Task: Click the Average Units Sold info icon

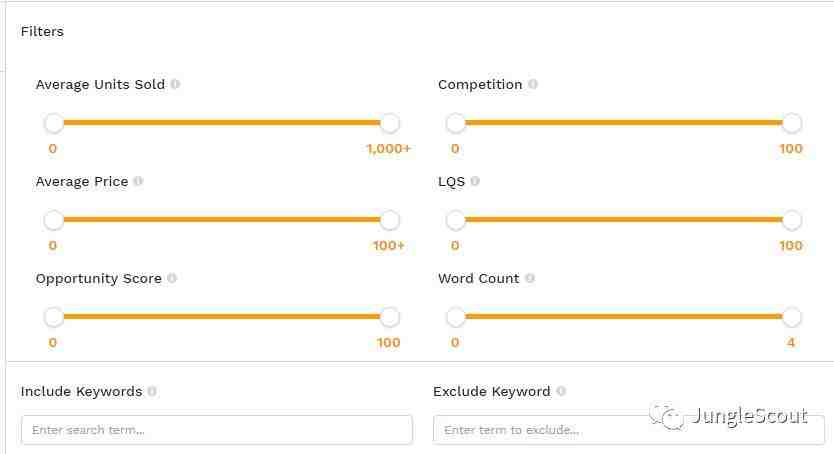Action: [176, 84]
